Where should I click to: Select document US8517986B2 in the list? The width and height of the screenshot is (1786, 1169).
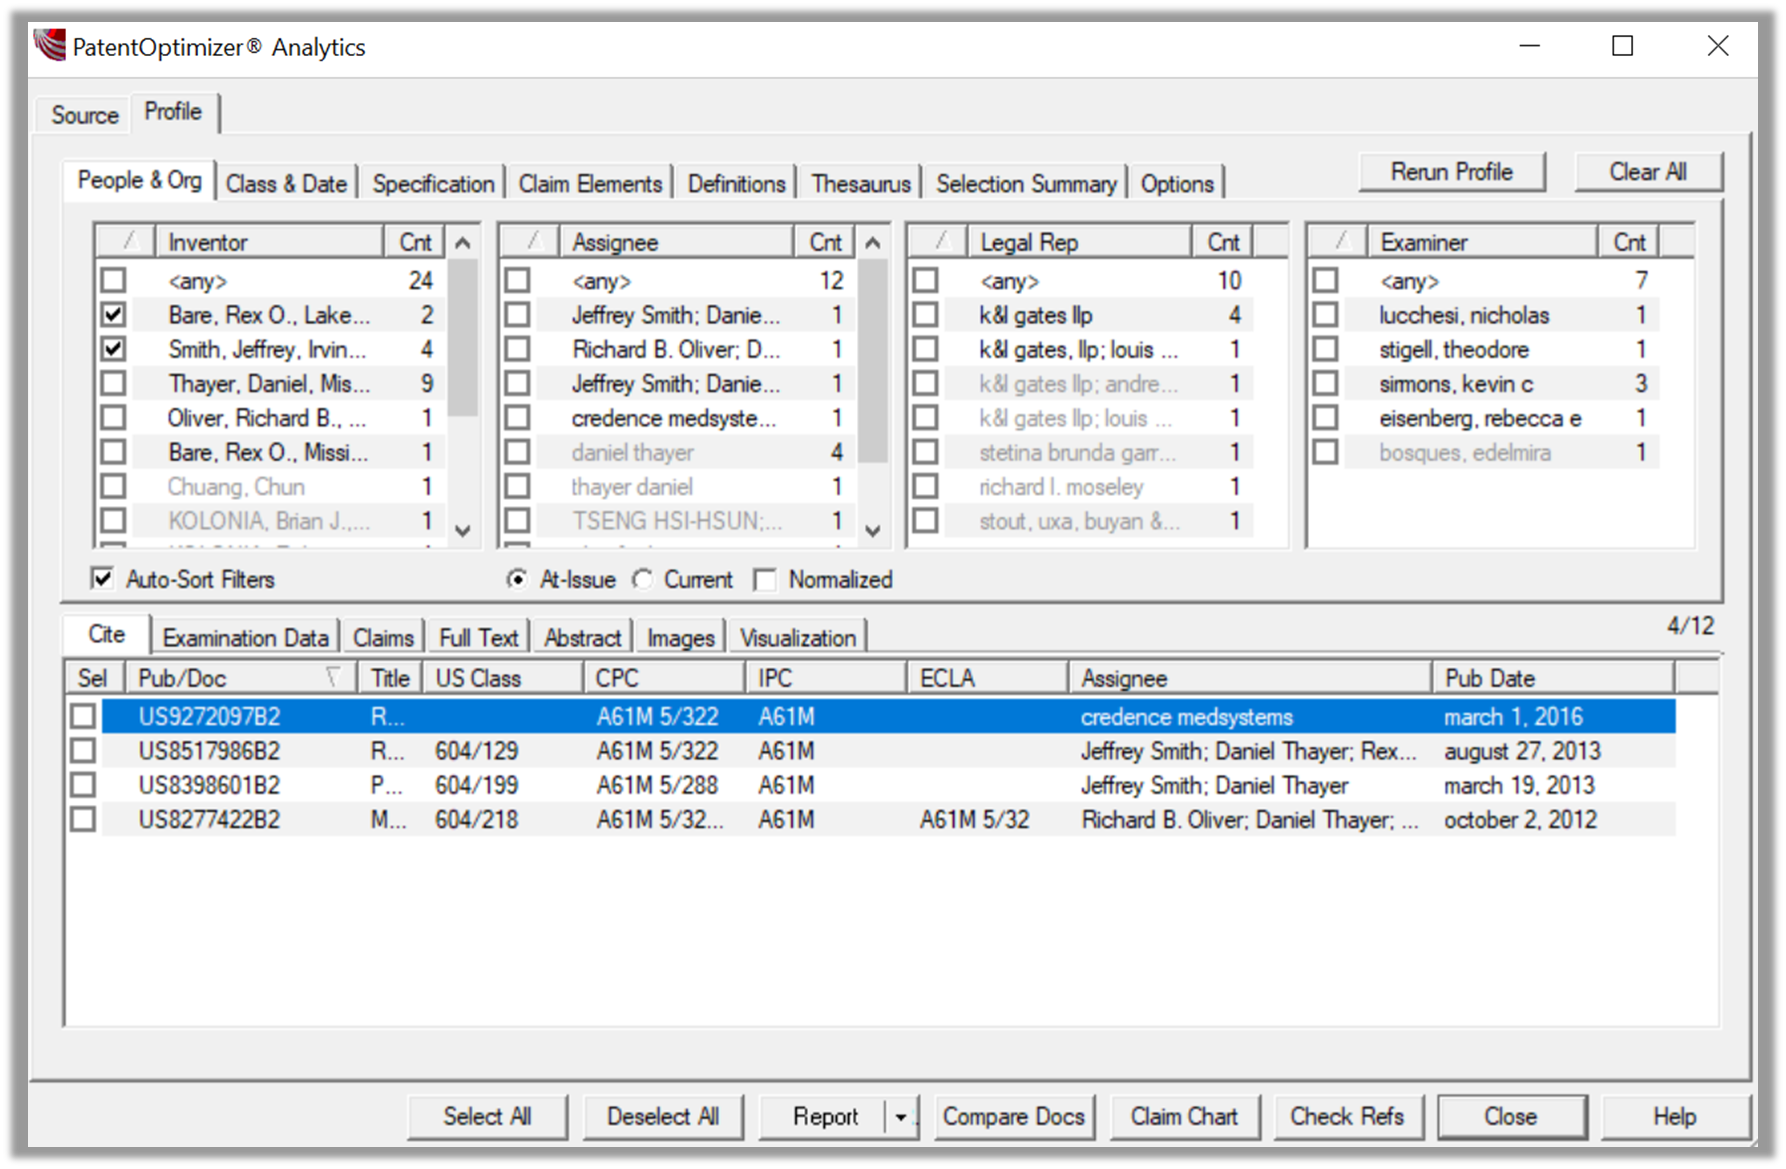point(209,751)
